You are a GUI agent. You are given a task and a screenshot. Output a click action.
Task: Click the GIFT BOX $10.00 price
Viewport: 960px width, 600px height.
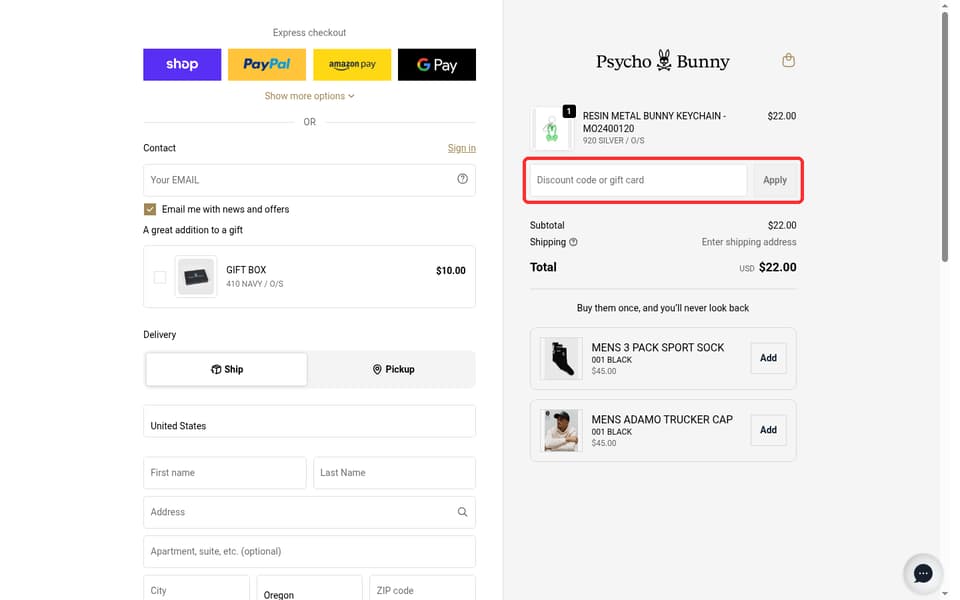tap(451, 271)
